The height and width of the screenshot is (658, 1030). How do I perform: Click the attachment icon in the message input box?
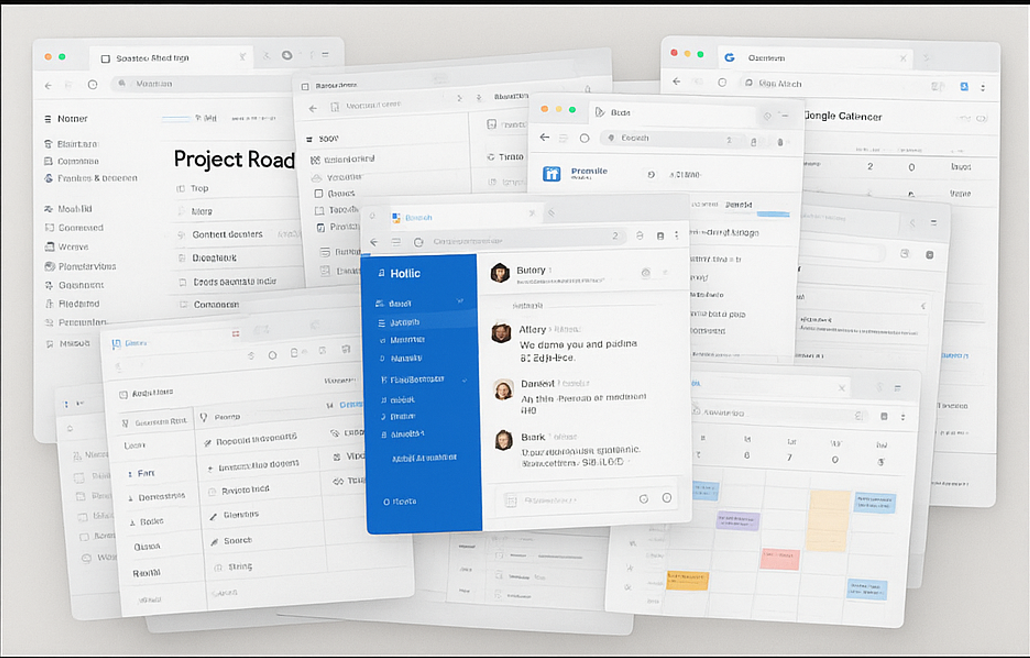(510, 499)
